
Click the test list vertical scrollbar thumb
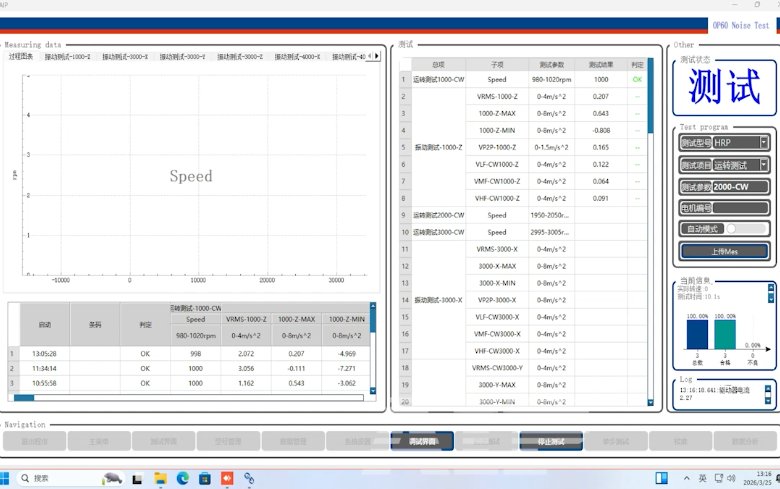click(x=650, y=96)
